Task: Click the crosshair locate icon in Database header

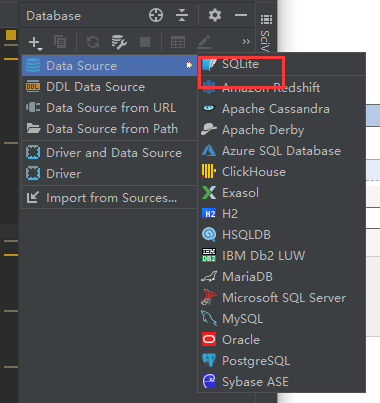Action: 156,15
